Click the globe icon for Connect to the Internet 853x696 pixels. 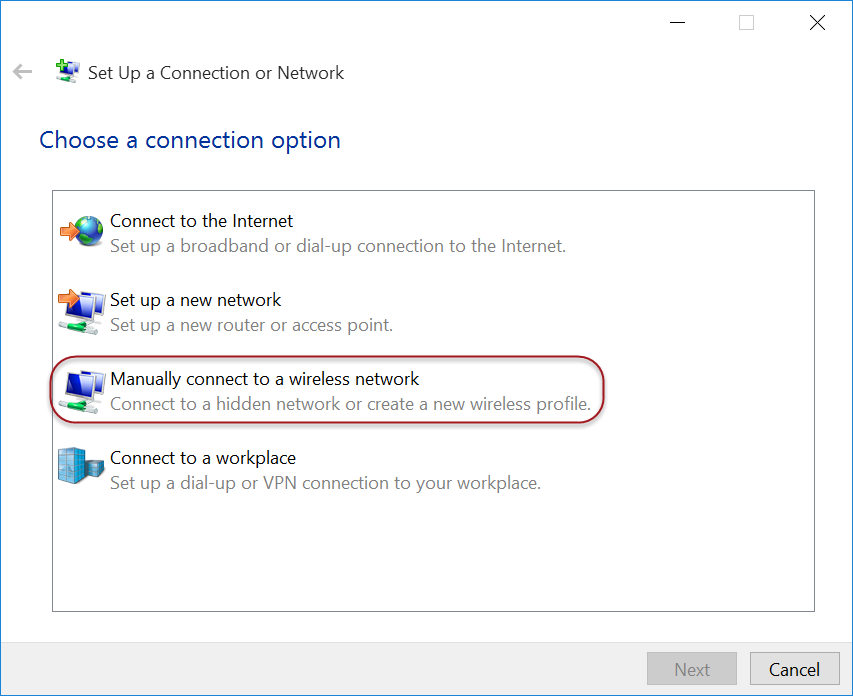coord(82,232)
